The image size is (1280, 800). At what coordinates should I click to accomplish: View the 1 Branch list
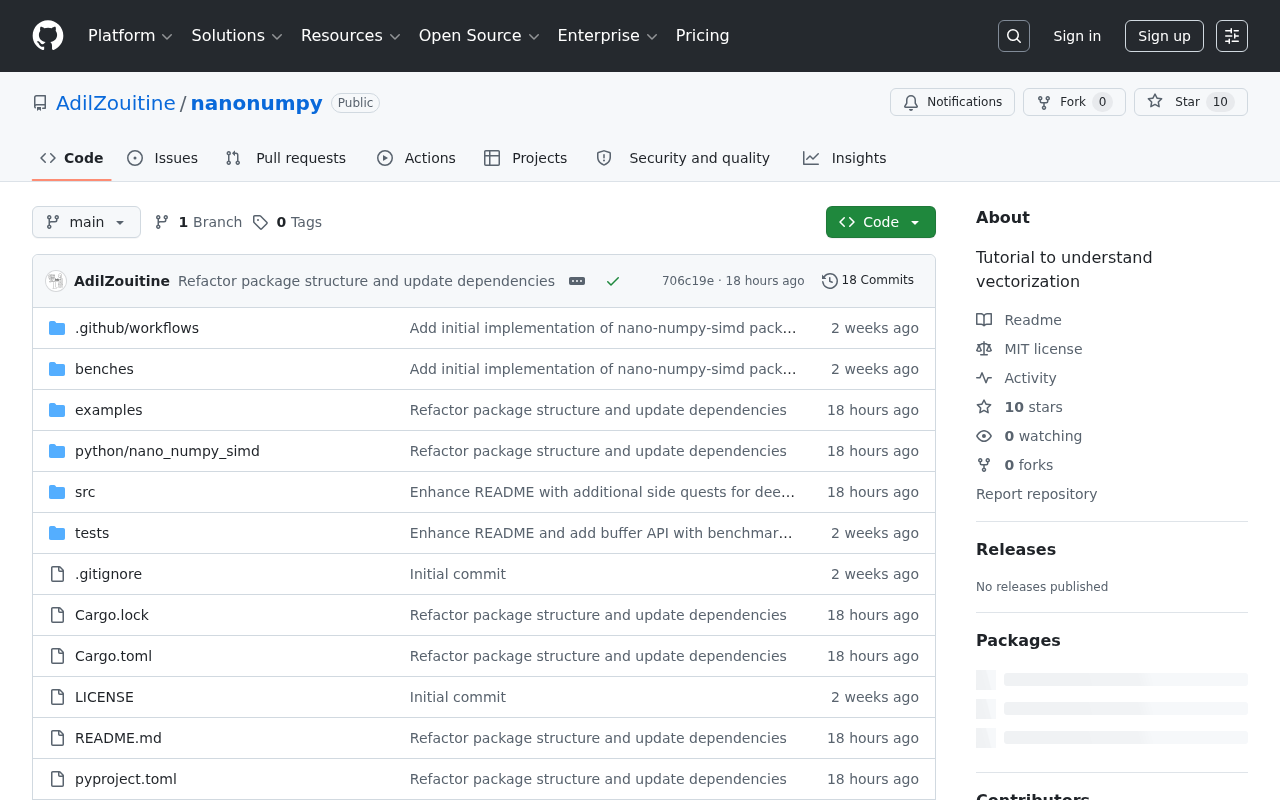(199, 222)
